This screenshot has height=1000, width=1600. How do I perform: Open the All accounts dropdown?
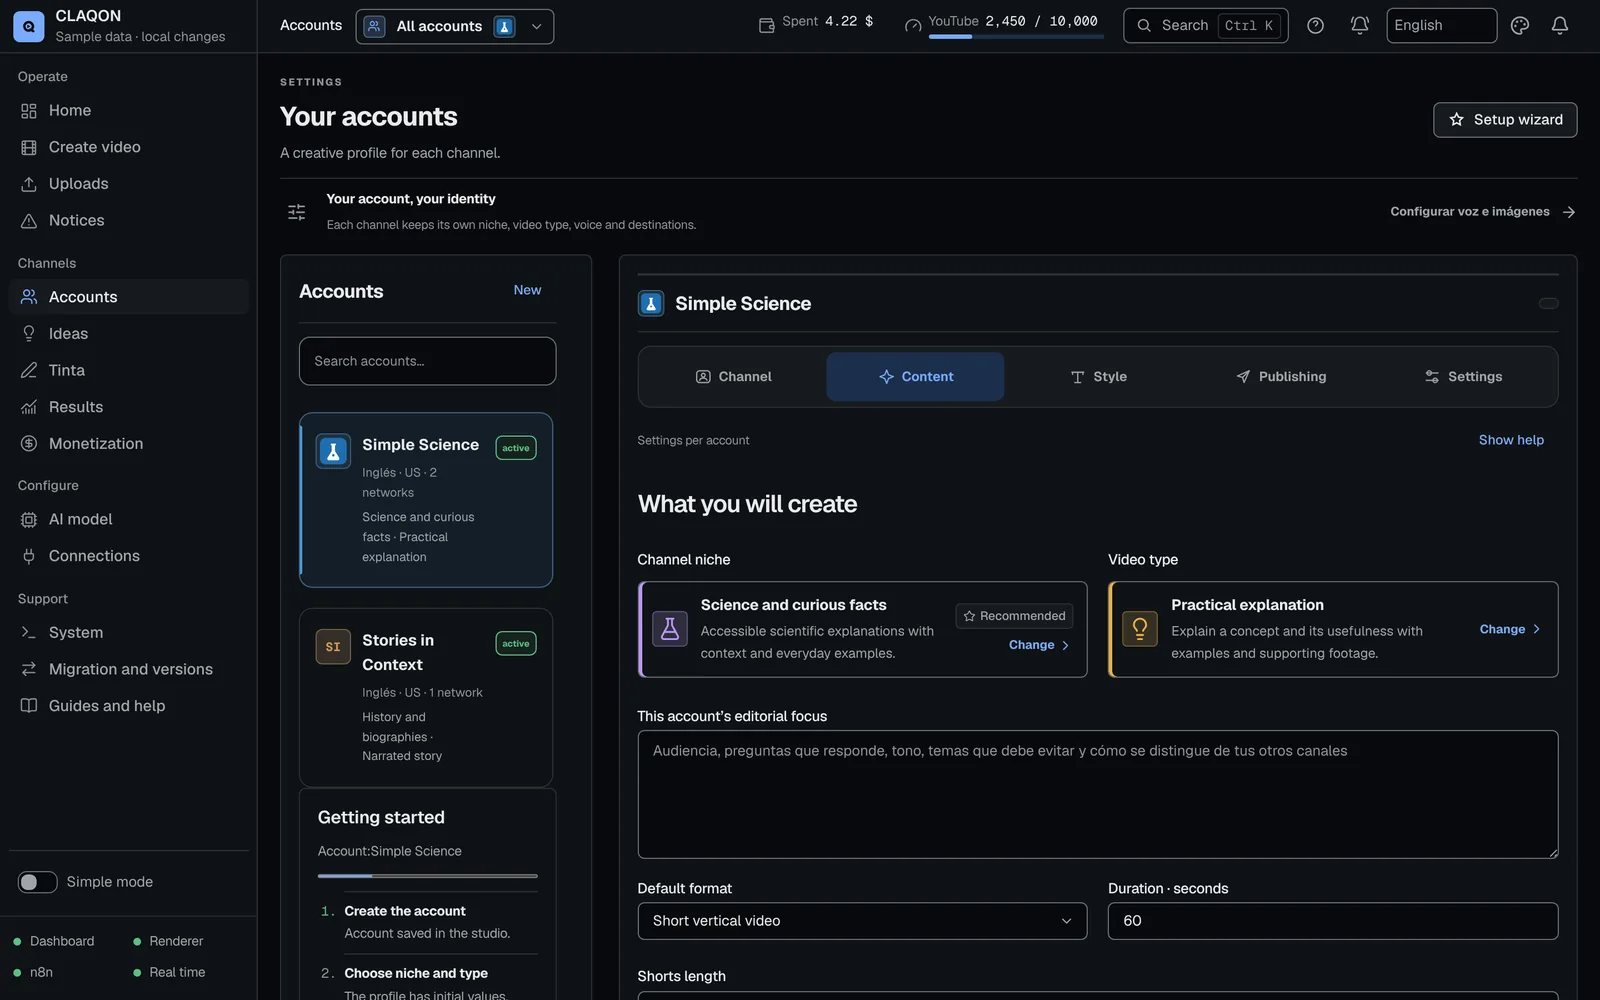(x=455, y=26)
